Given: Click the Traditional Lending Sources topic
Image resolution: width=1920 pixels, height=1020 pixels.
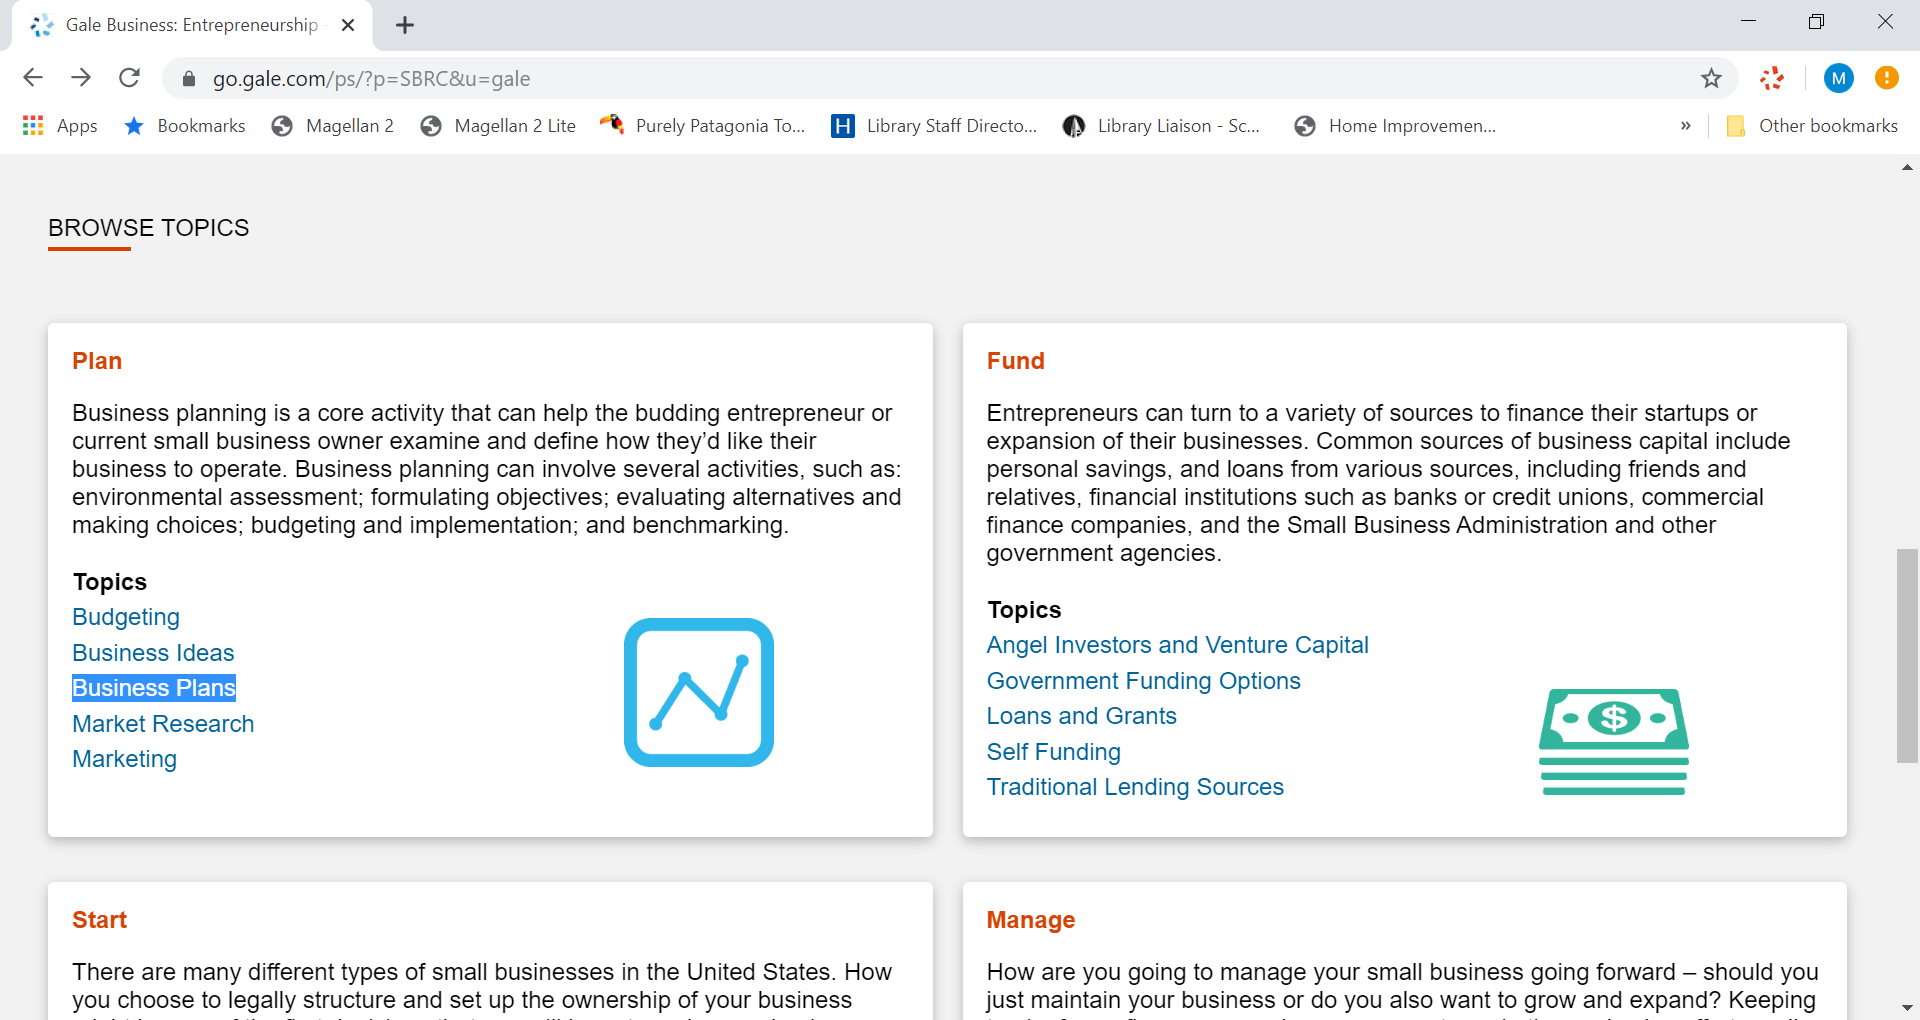Looking at the screenshot, I should pos(1135,787).
